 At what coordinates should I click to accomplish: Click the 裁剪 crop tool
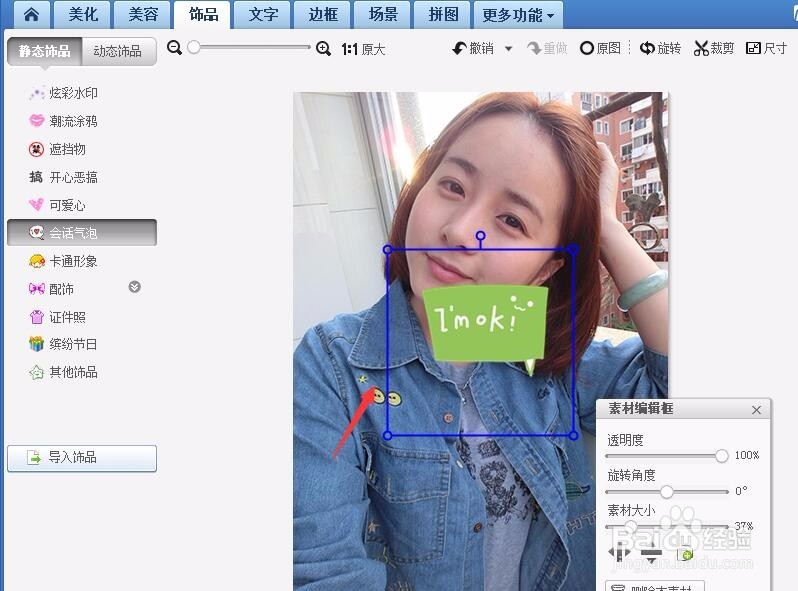pyautogui.click(x=714, y=48)
